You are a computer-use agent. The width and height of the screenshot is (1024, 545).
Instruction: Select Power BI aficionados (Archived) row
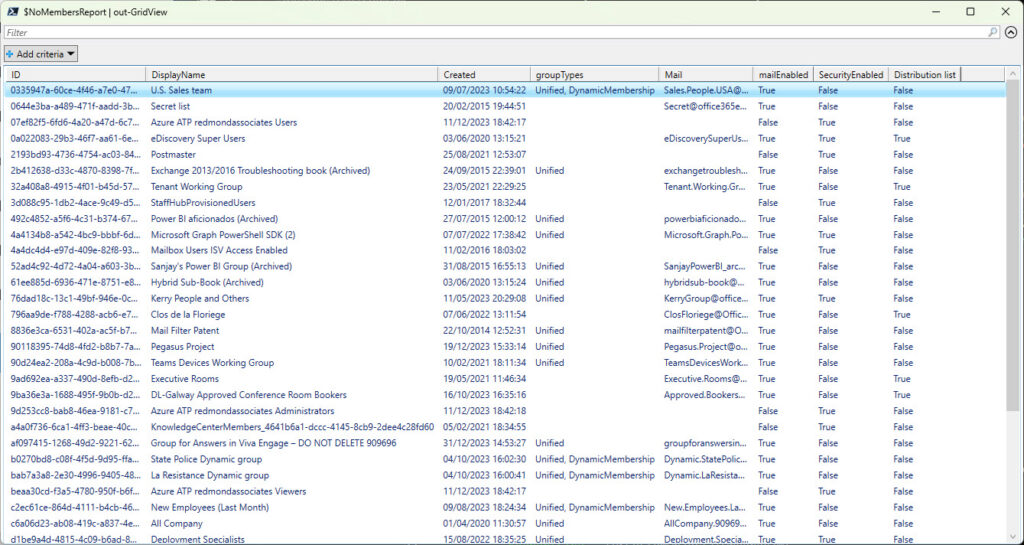coord(505,219)
